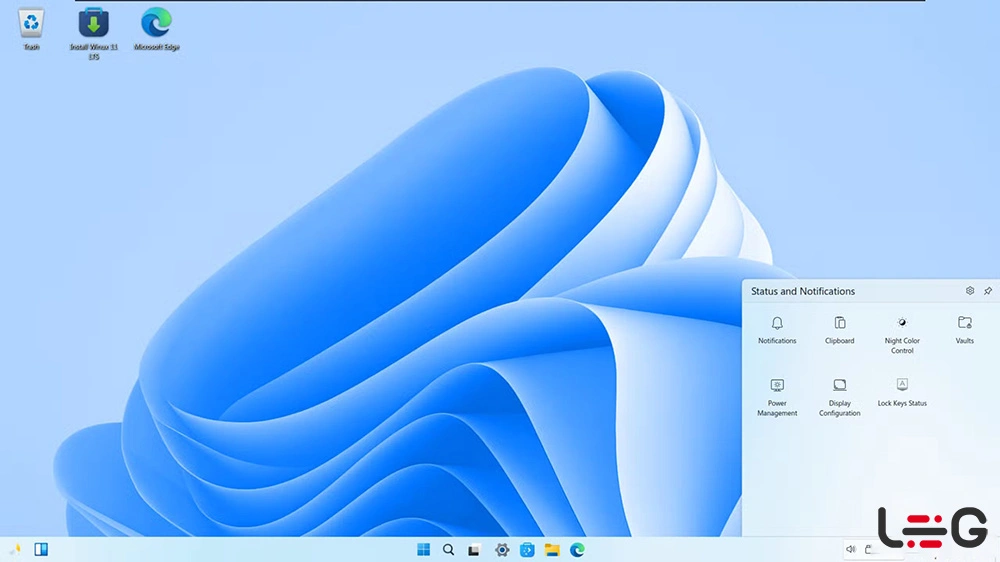
Task: Open the task view button in taskbar
Action: click(x=475, y=549)
